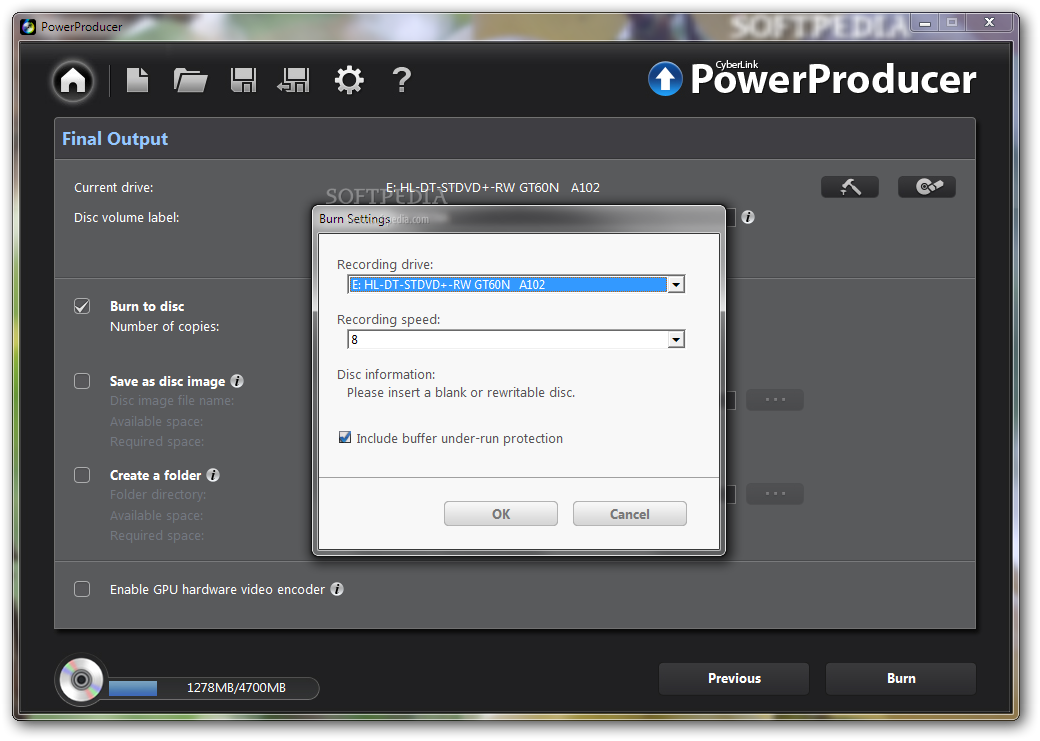1040x741 pixels.
Task: Click info icon beside GPU hardware encoder
Action: [337, 589]
